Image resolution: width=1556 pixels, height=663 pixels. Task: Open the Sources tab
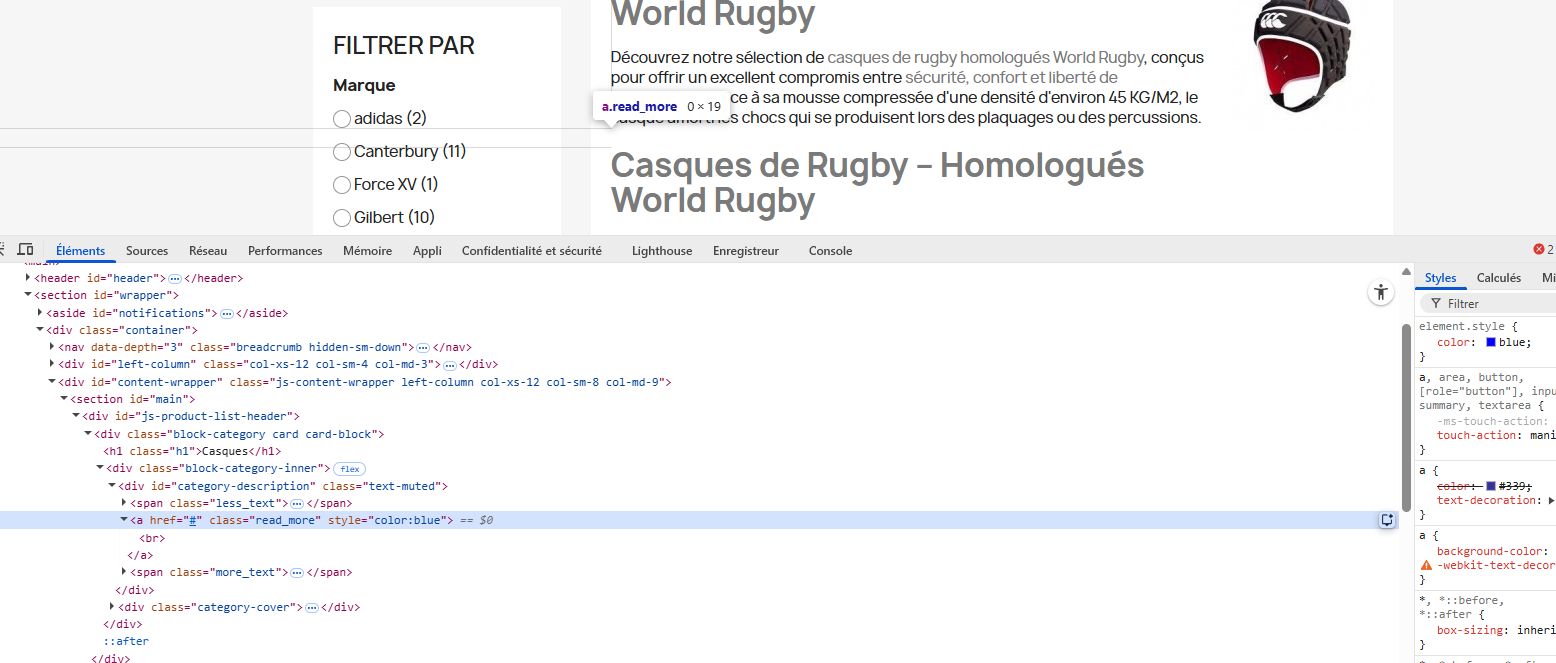(147, 251)
